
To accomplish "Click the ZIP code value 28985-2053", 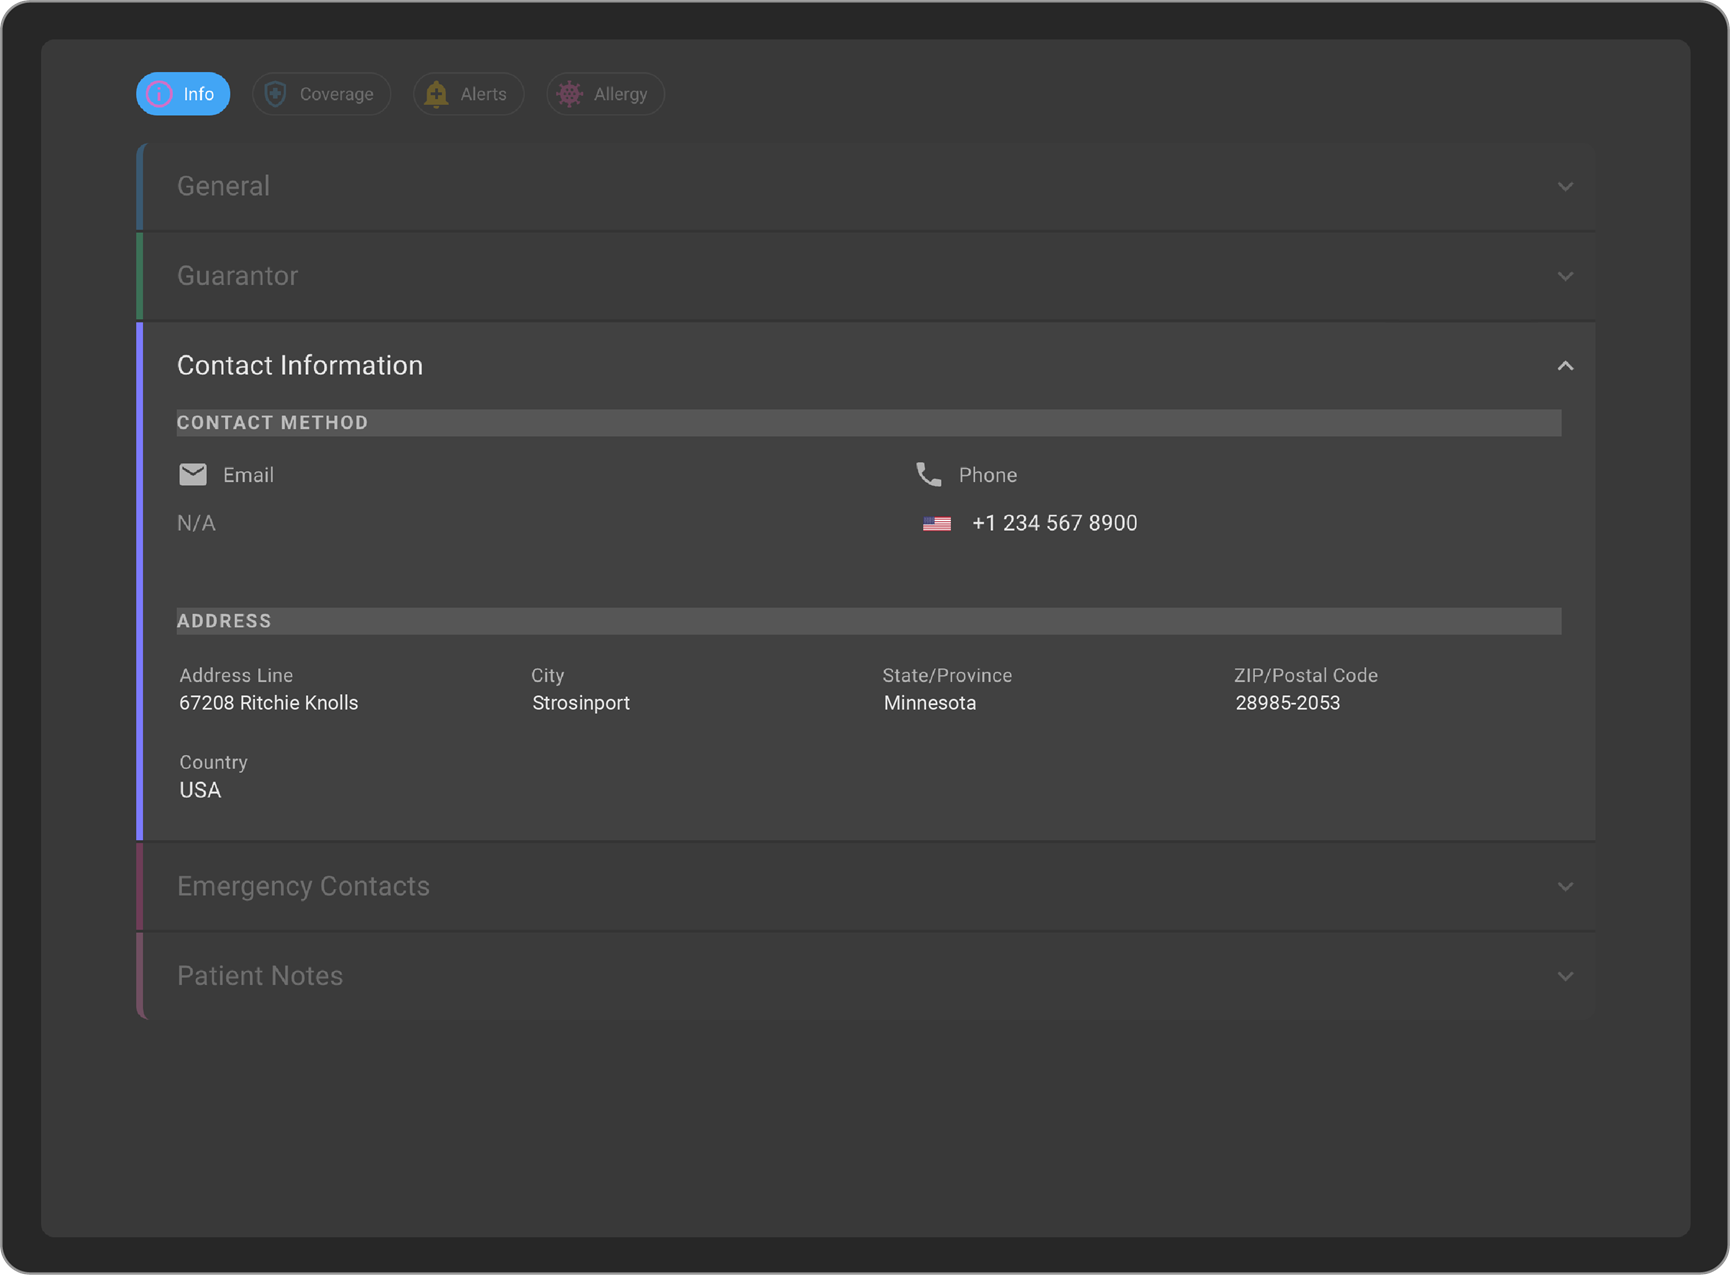I will coord(1287,703).
